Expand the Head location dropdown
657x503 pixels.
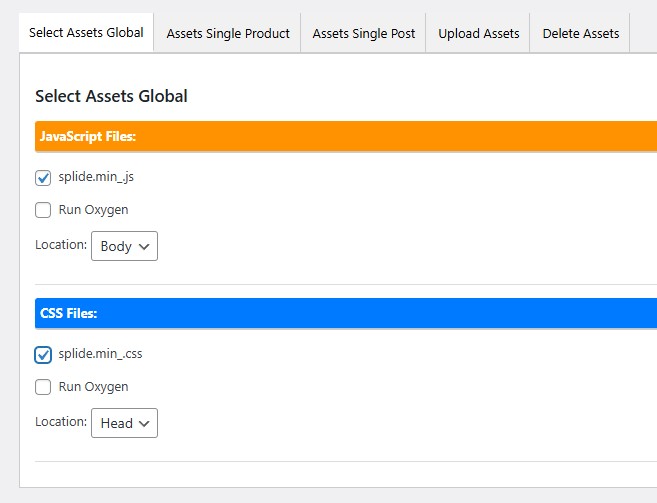point(124,423)
